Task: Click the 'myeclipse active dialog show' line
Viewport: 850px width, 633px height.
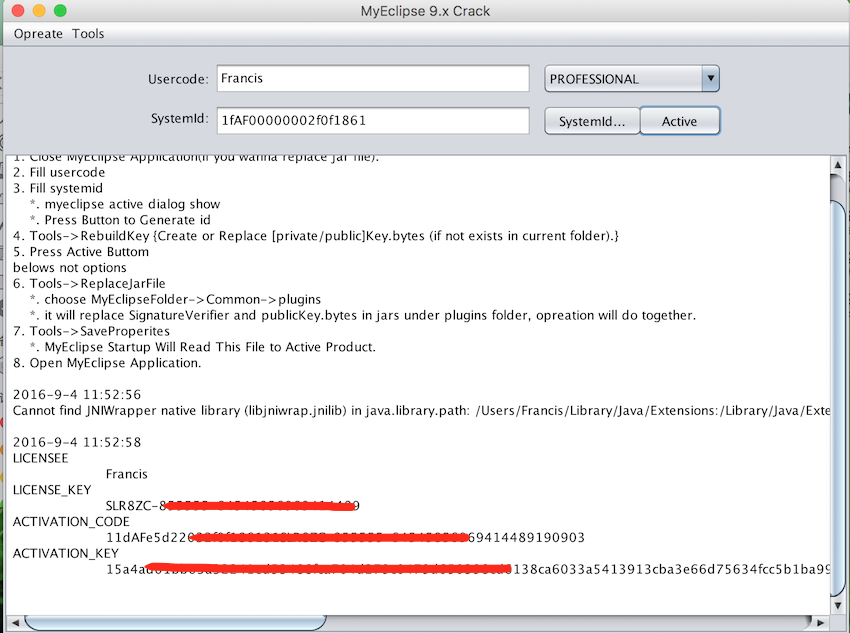Action: [125, 204]
